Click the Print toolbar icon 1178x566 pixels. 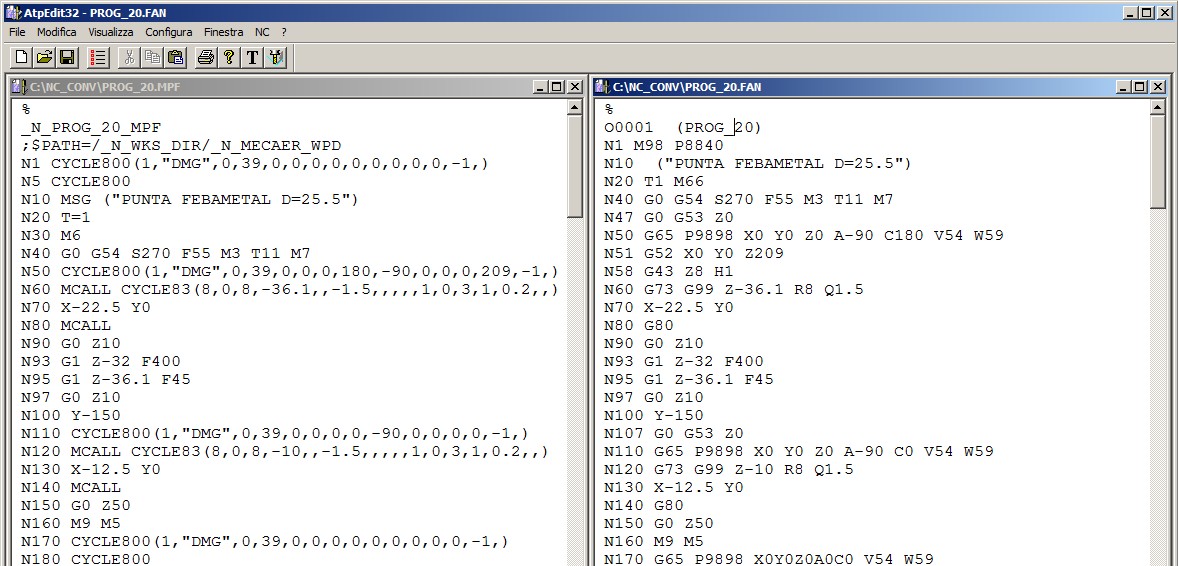tap(206, 57)
